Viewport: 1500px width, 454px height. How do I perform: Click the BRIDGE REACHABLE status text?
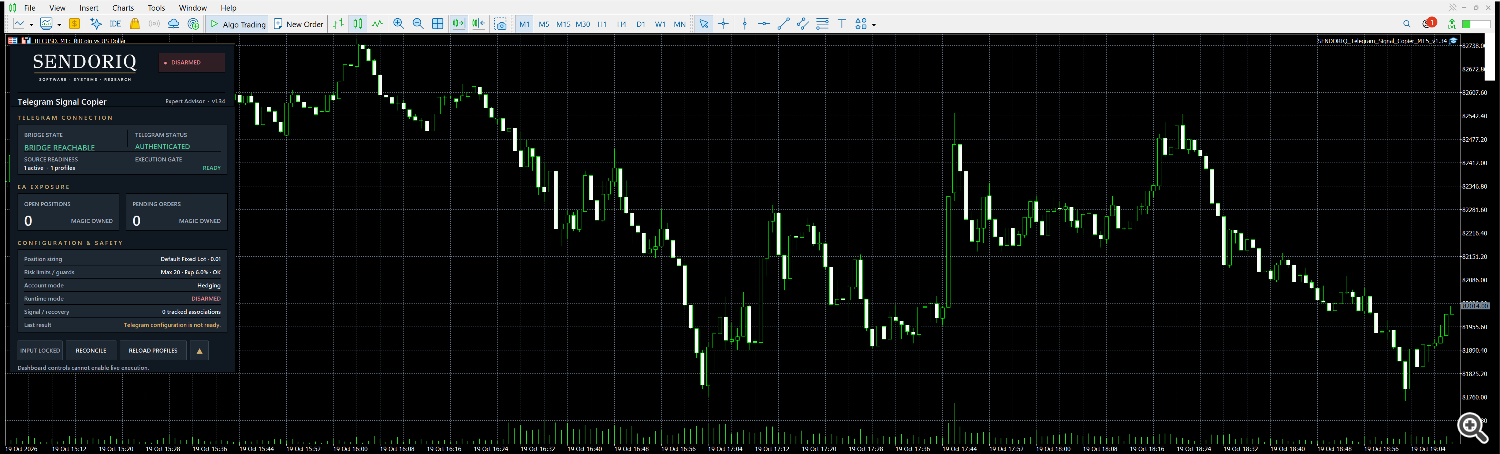tap(59, 147)
